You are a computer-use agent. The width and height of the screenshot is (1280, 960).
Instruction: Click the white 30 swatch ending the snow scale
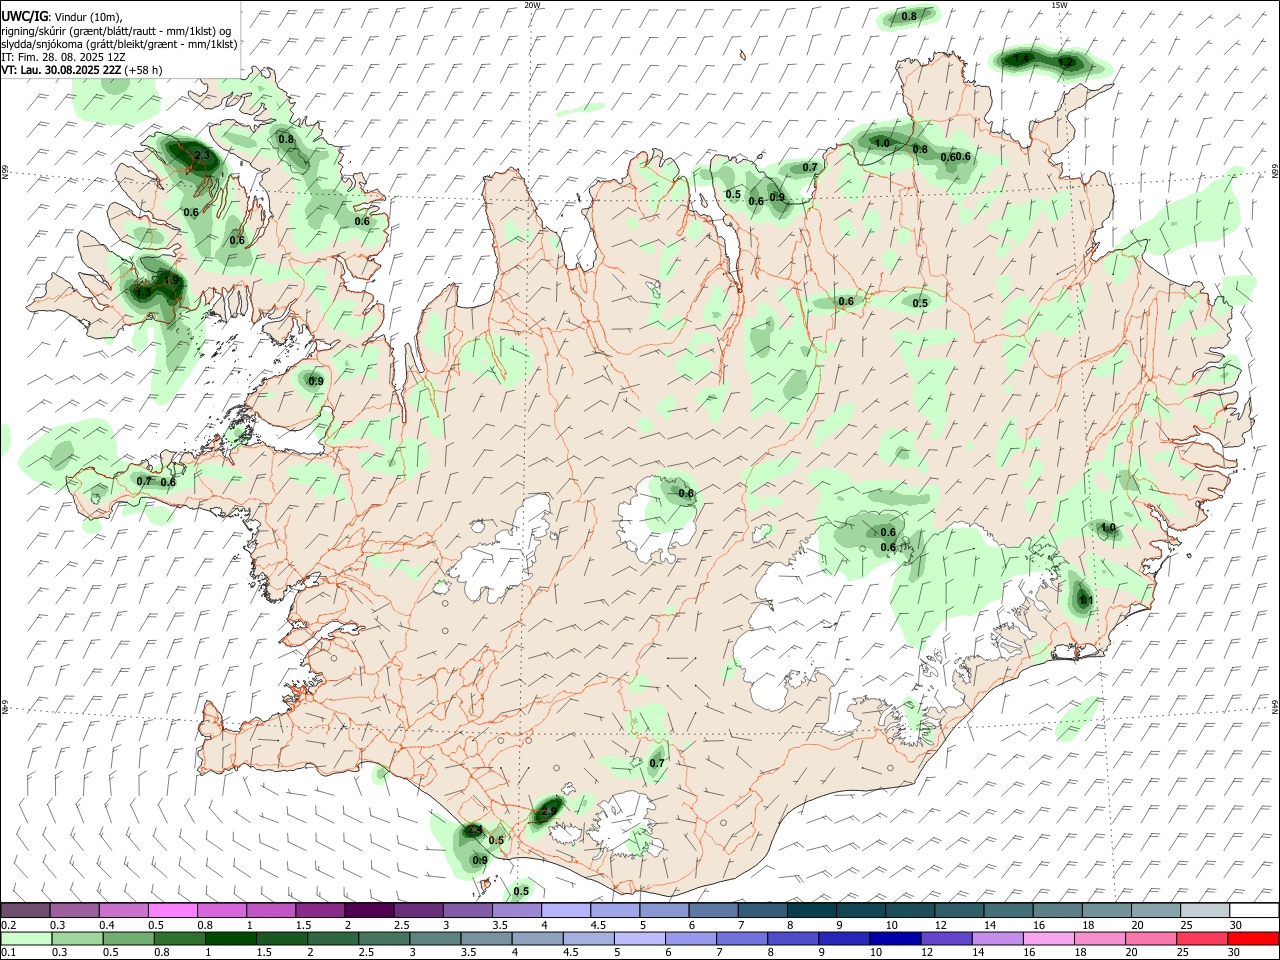tap(1254, 910)
